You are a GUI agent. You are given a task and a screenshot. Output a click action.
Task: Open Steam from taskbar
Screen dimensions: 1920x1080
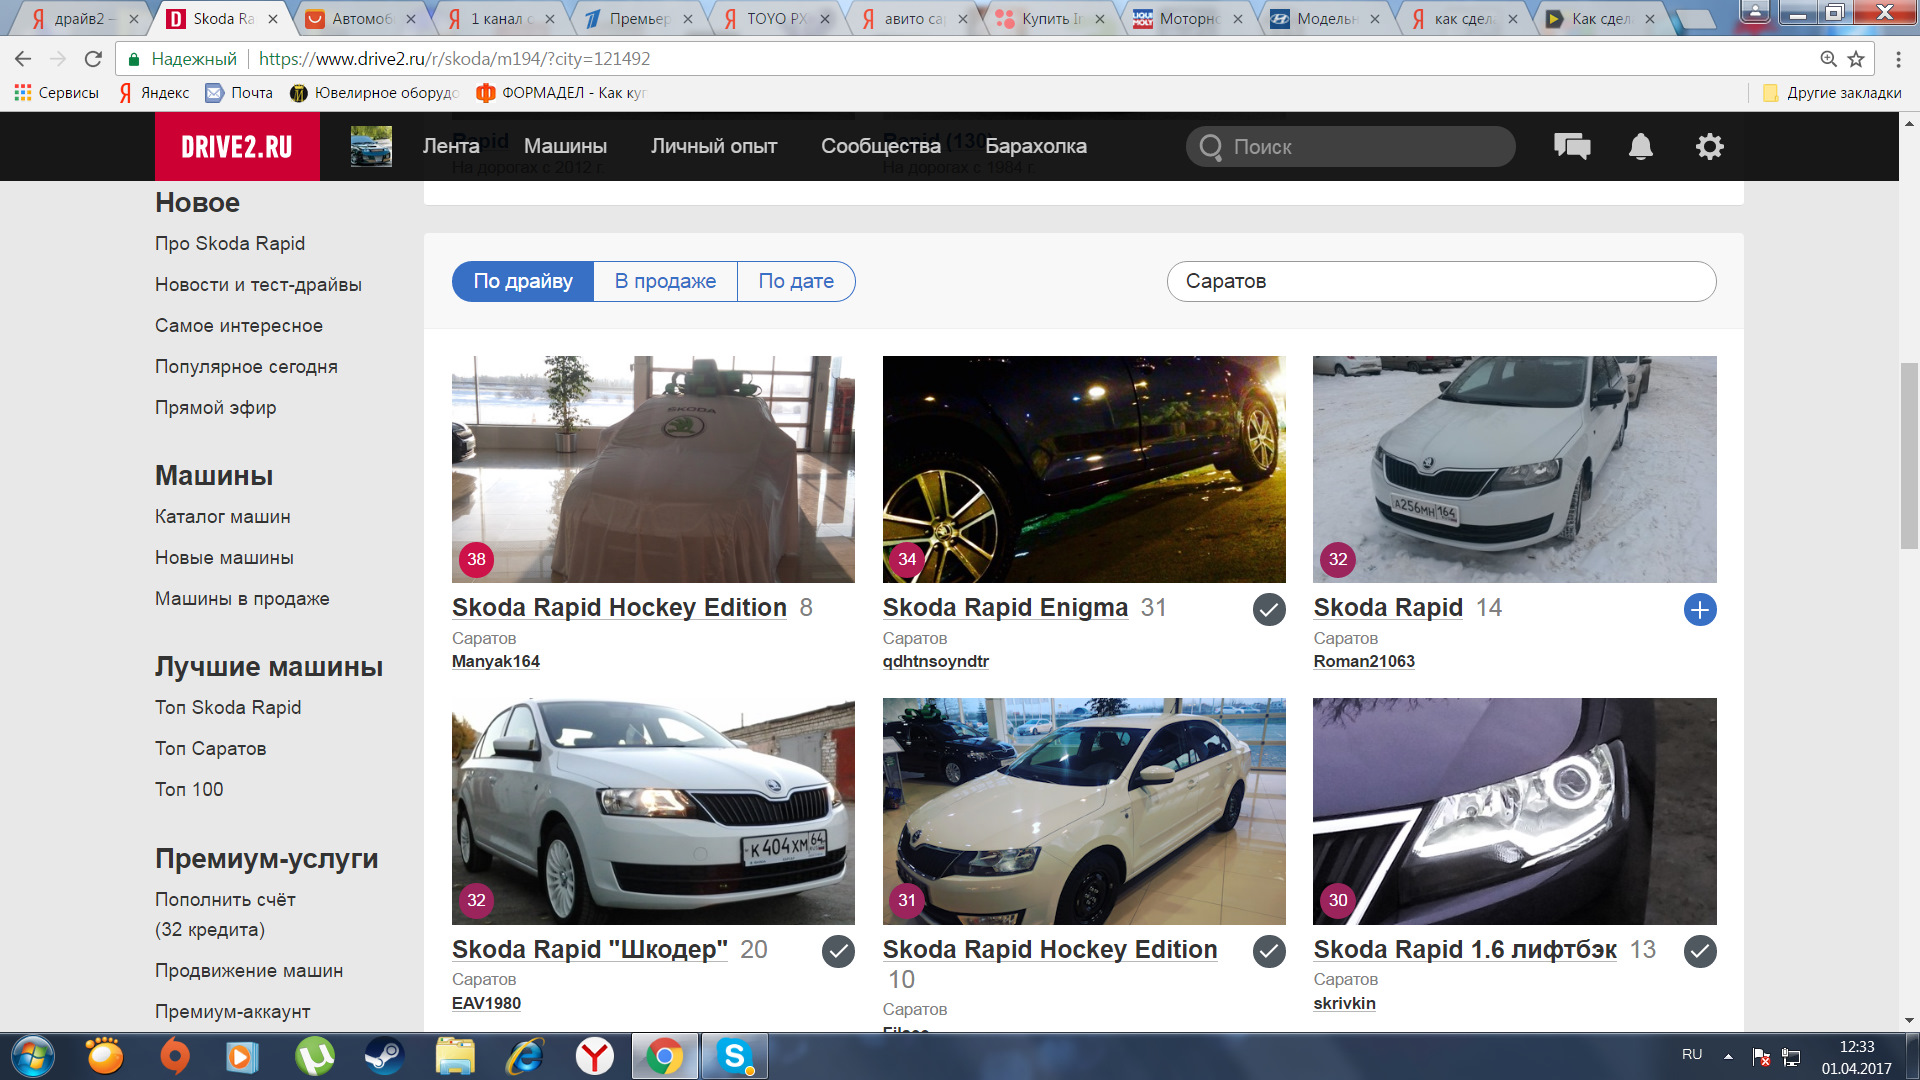point(383,1056)
